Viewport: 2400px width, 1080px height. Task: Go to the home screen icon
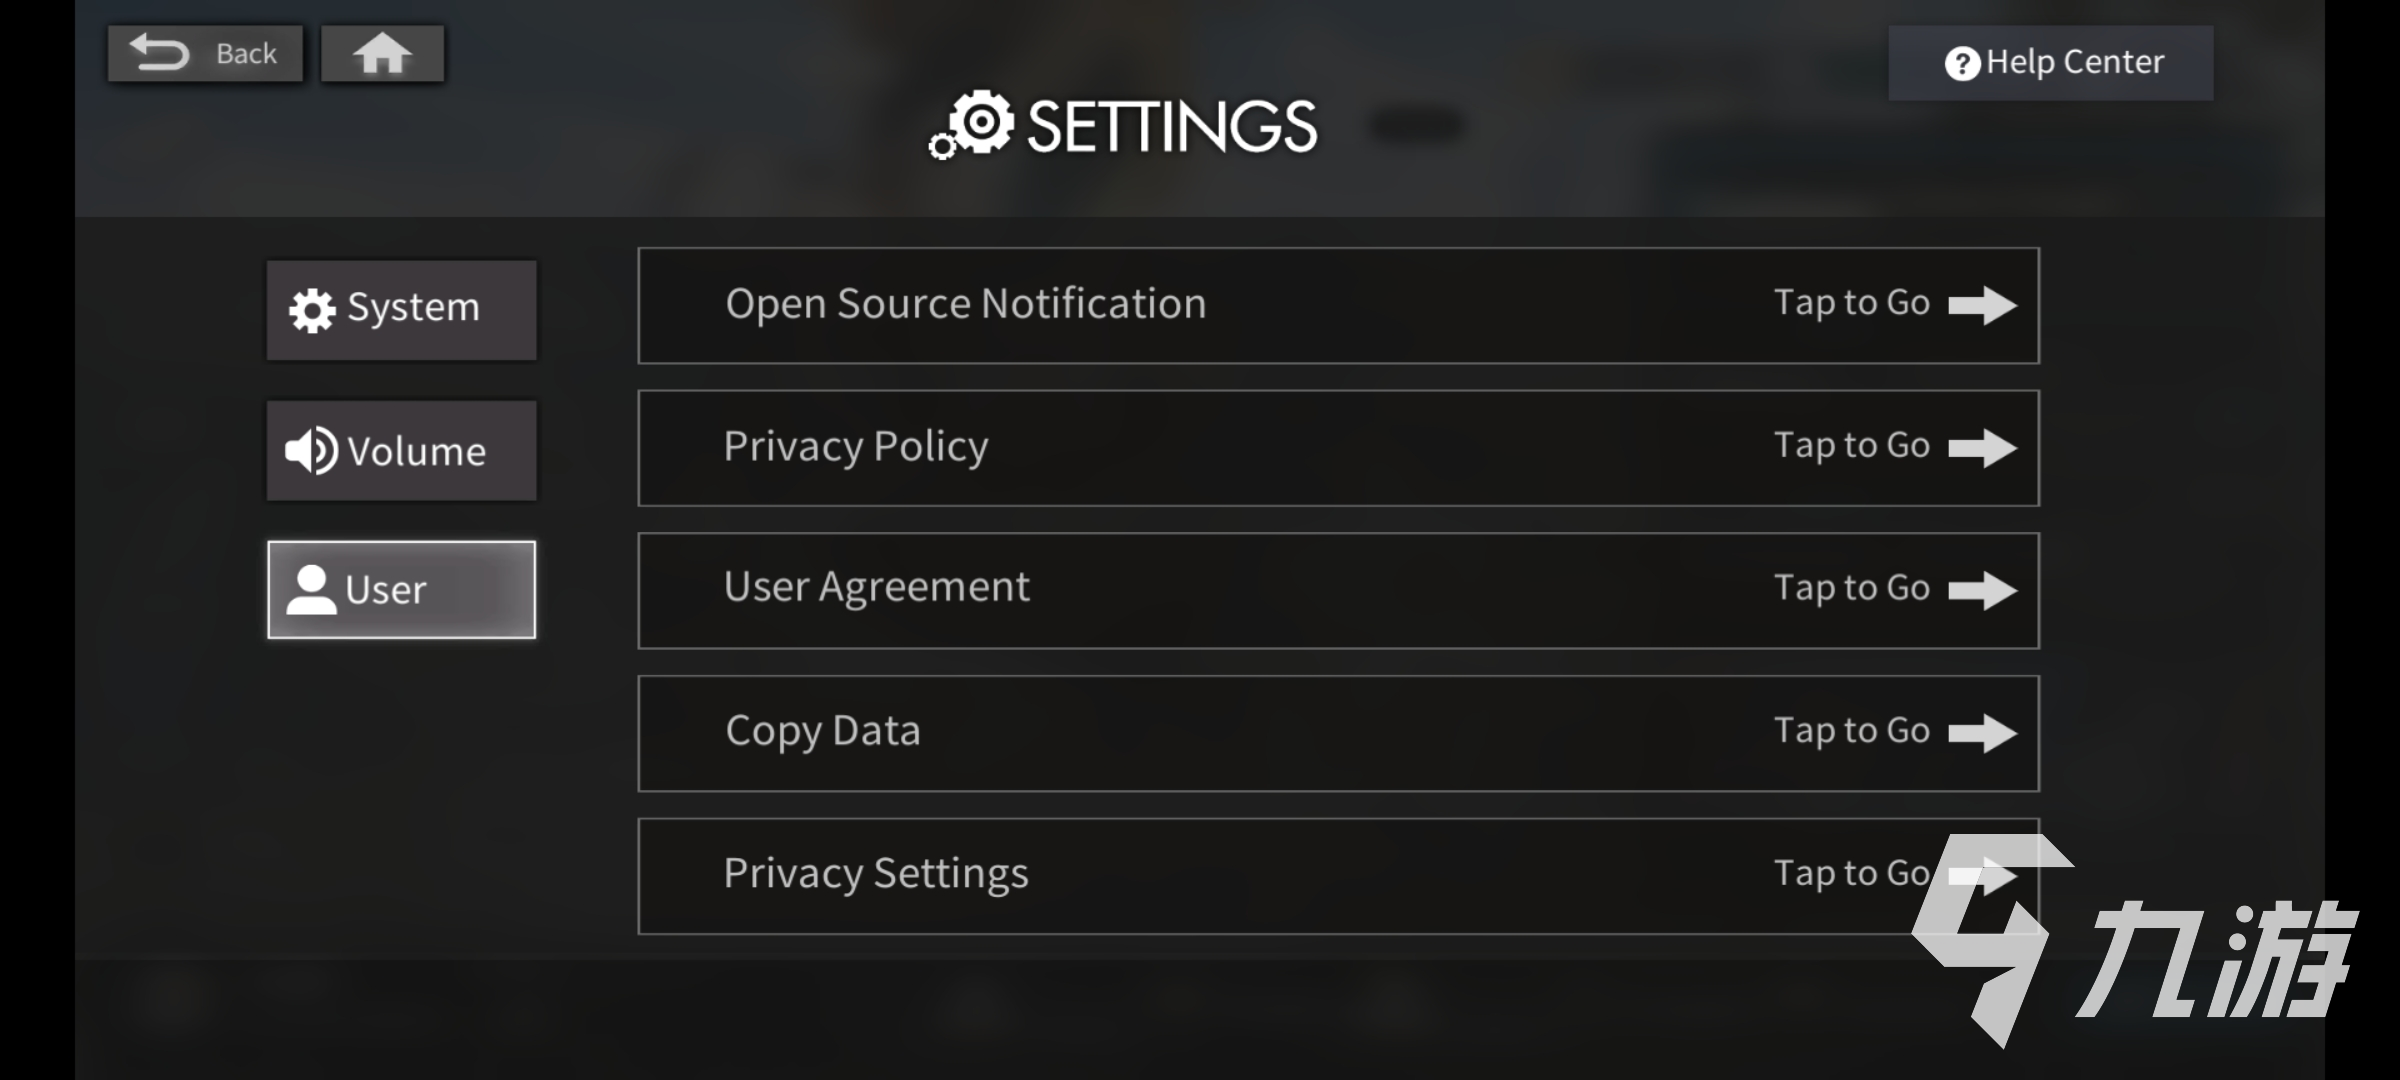coord(382,54)
